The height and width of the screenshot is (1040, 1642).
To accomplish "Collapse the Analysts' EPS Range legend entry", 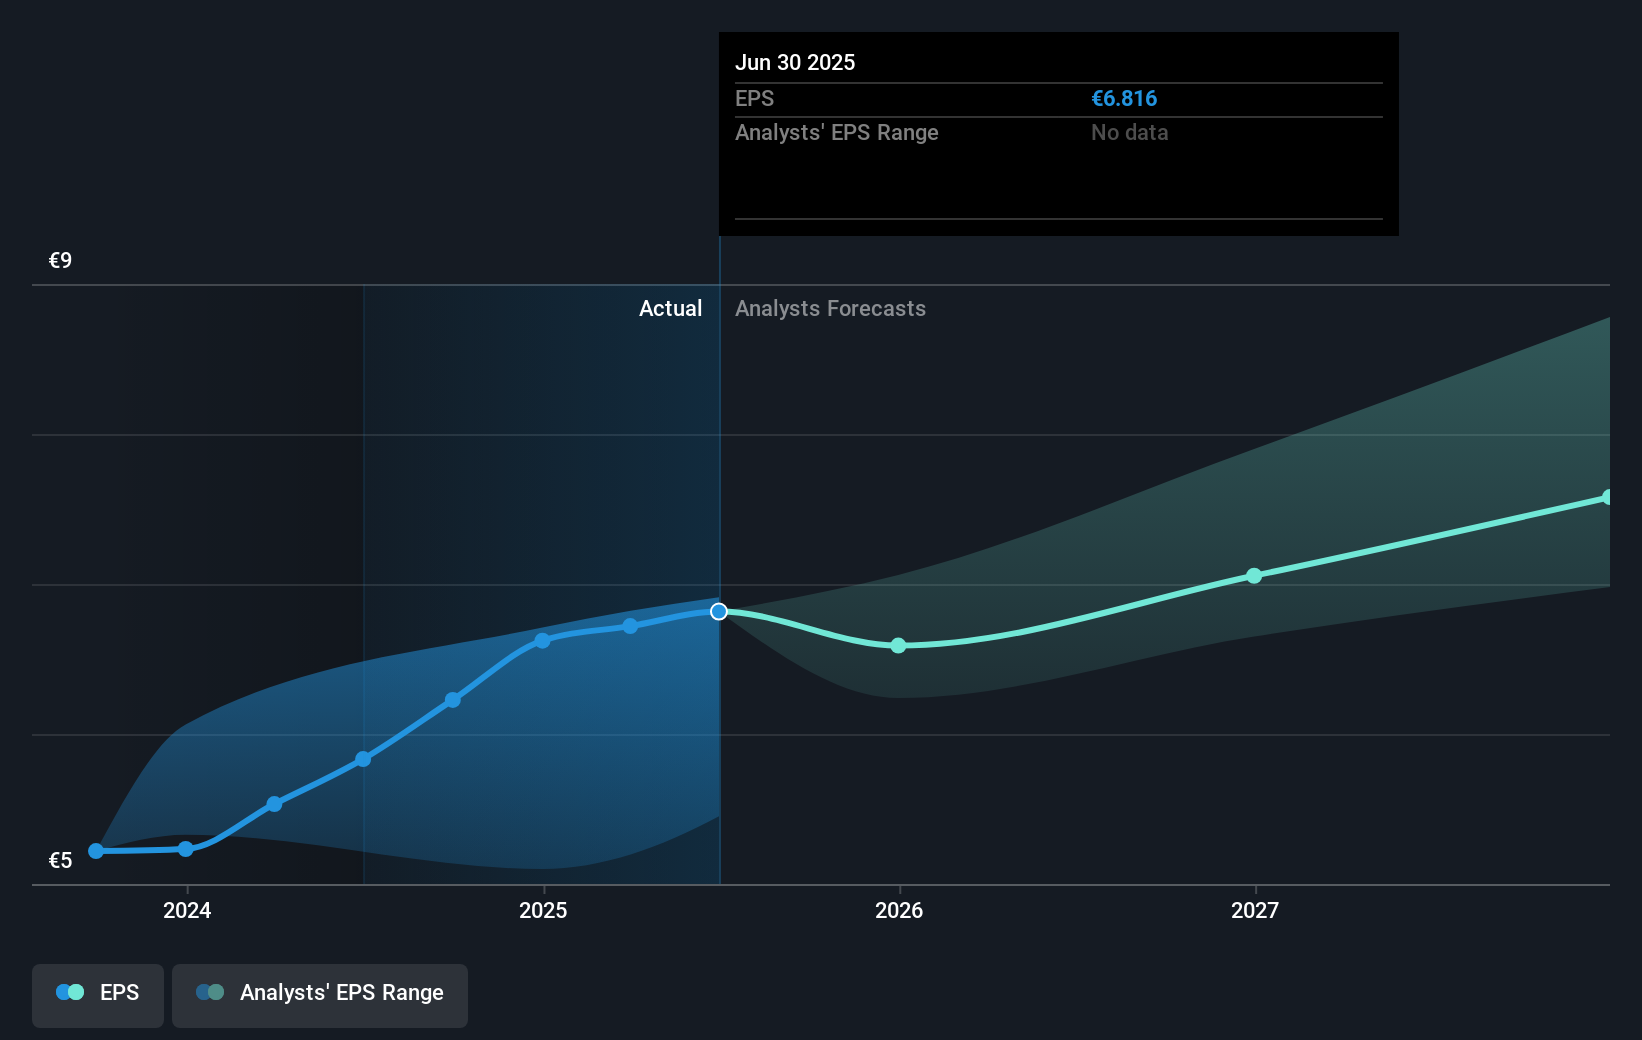I will pyautogui.click(x=320, y=994).
